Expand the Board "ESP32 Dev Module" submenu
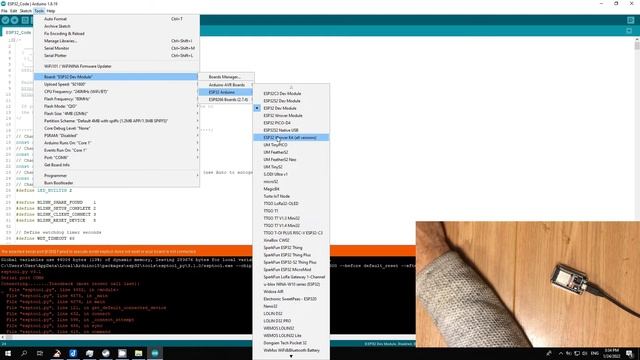Image resolution: width=640 pixels, height=360 pixels. coord(116,77)
